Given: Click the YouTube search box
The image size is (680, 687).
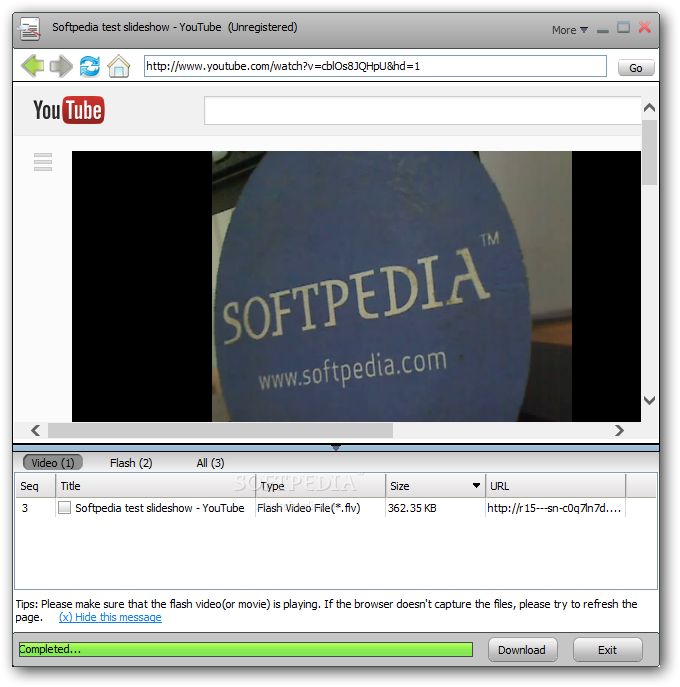Looking at the screenshot, I should tap(422, 110).
